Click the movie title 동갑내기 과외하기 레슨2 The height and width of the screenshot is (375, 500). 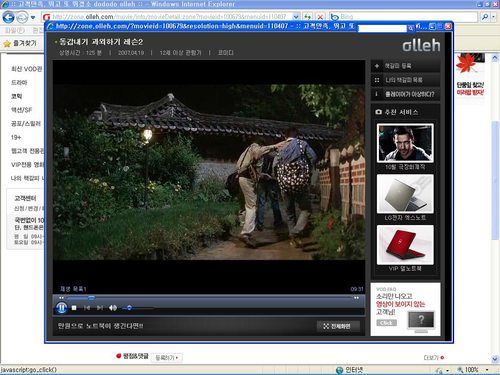click(101, 42)
